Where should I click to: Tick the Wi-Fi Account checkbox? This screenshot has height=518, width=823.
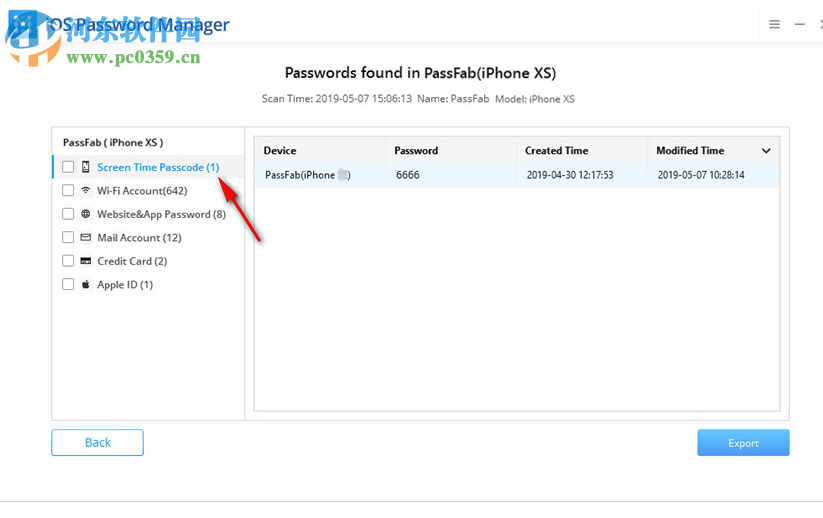(68, 190)
